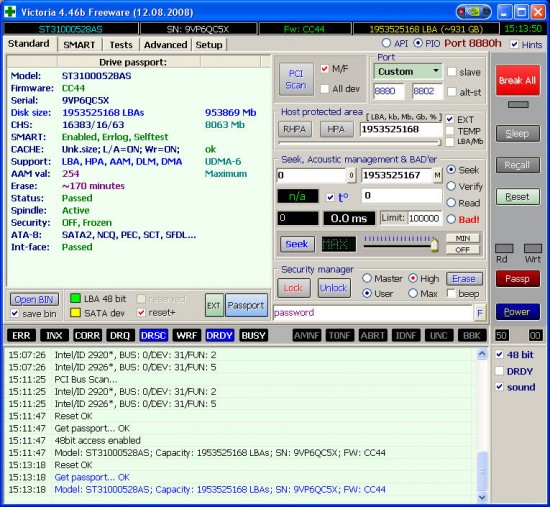Viewport: 550px width, 507px height.
Task: Switch to the SMART tab
Action: pyautogui.click(x=79, y=45)
